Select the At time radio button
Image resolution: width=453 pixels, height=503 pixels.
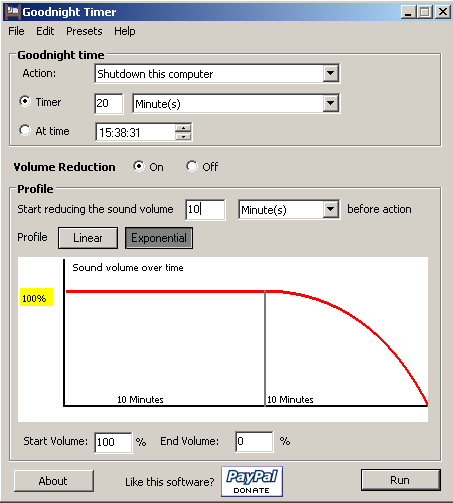[25, 130]
